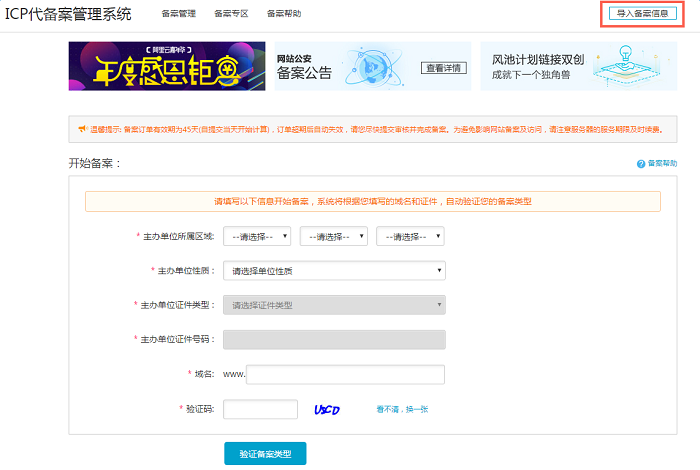700x470 pixels.
Task: Click the orange megaphone notice icon
Action: pos(82,130)
